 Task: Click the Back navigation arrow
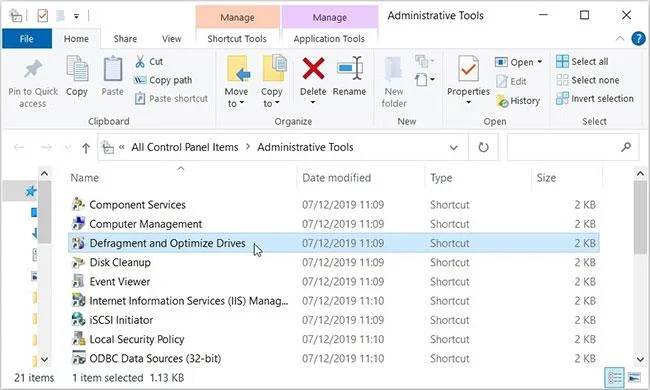[19, 147]
